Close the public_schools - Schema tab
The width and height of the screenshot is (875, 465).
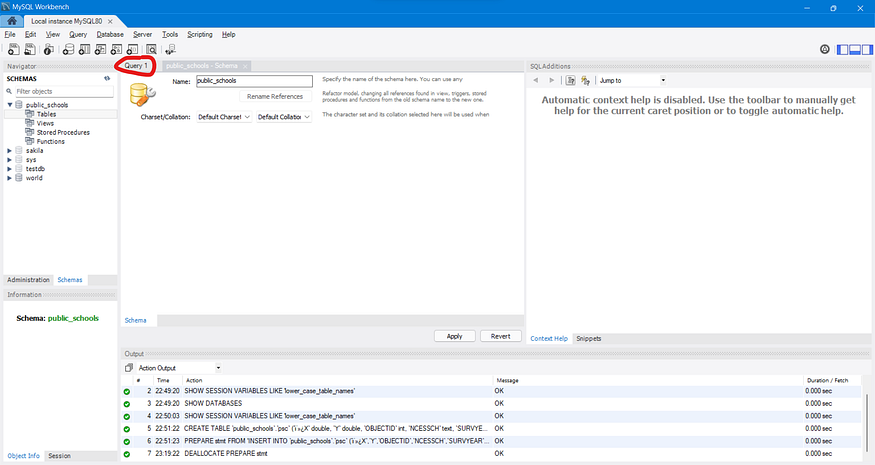[x=245, y=66]
